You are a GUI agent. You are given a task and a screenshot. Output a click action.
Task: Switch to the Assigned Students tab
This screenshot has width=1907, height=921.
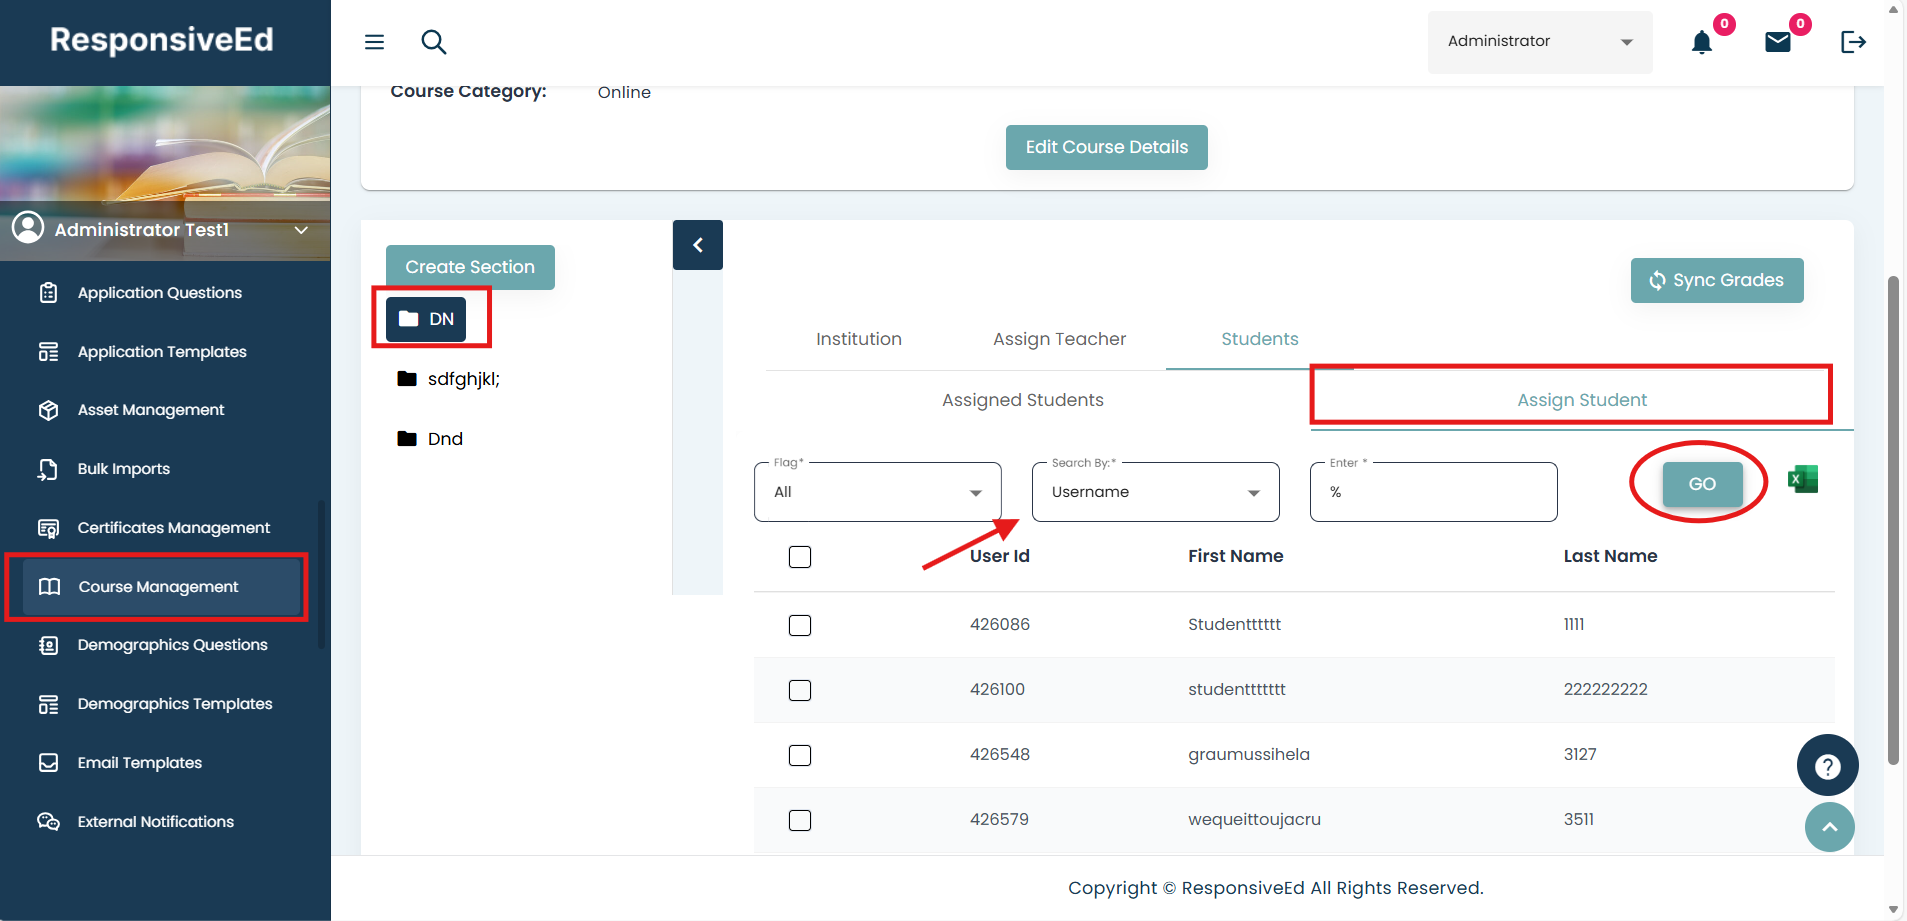(x=1022, y=400)
